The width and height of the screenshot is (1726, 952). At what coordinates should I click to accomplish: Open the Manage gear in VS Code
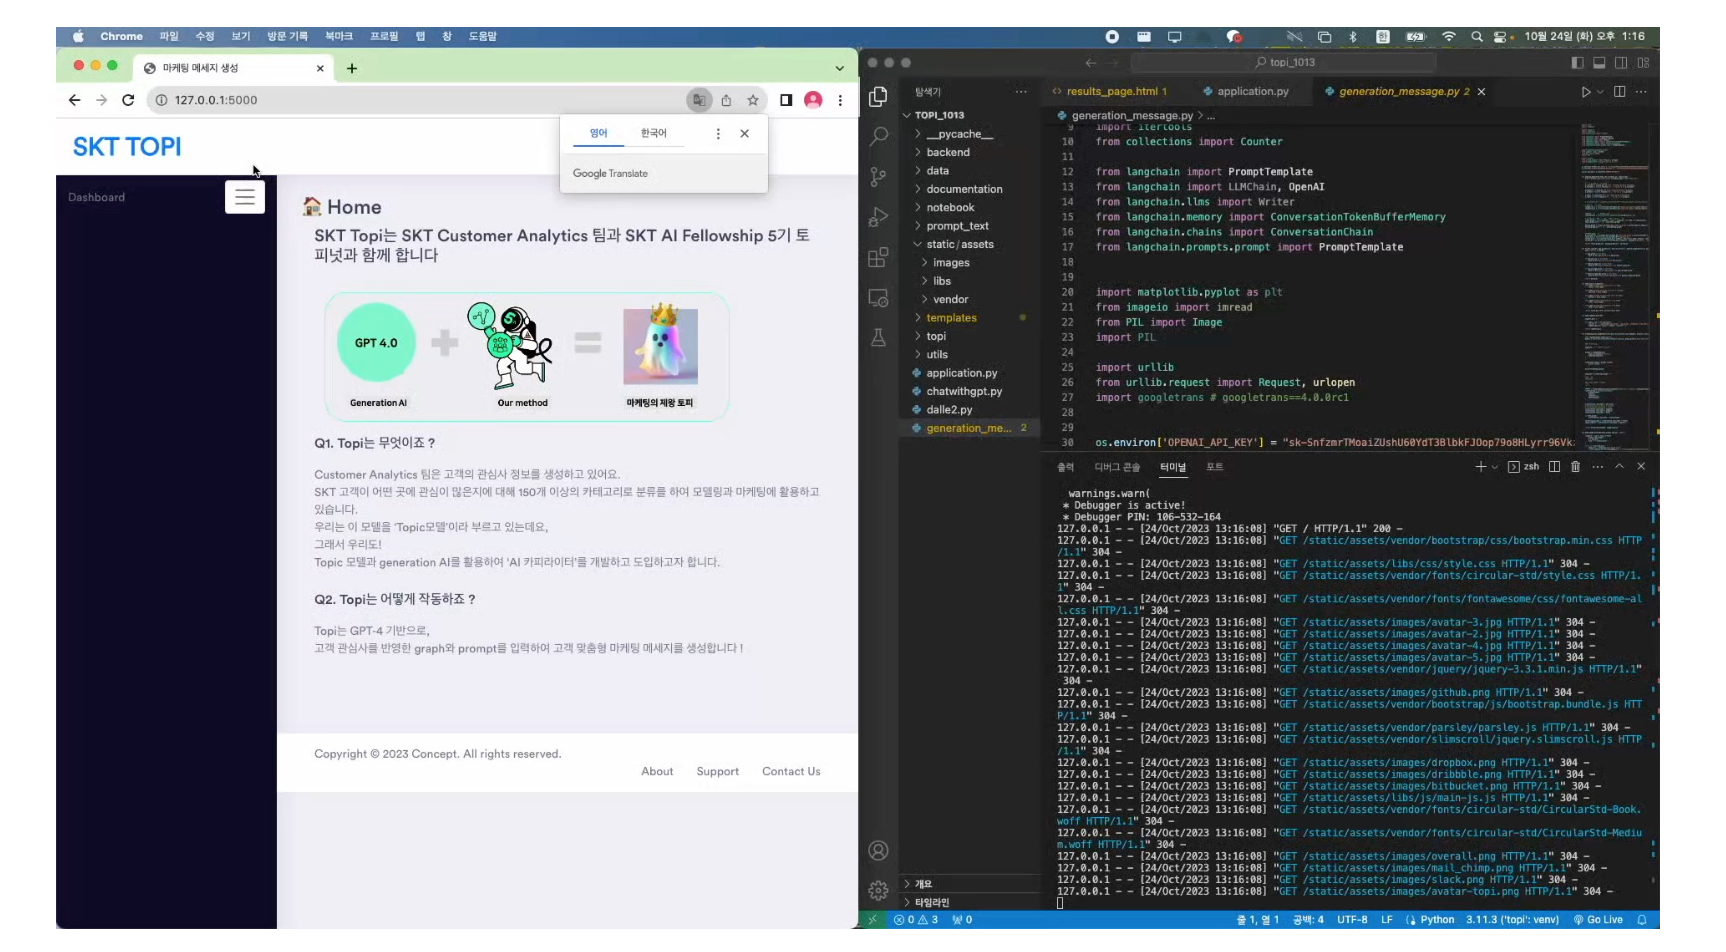tap(878, 890)
